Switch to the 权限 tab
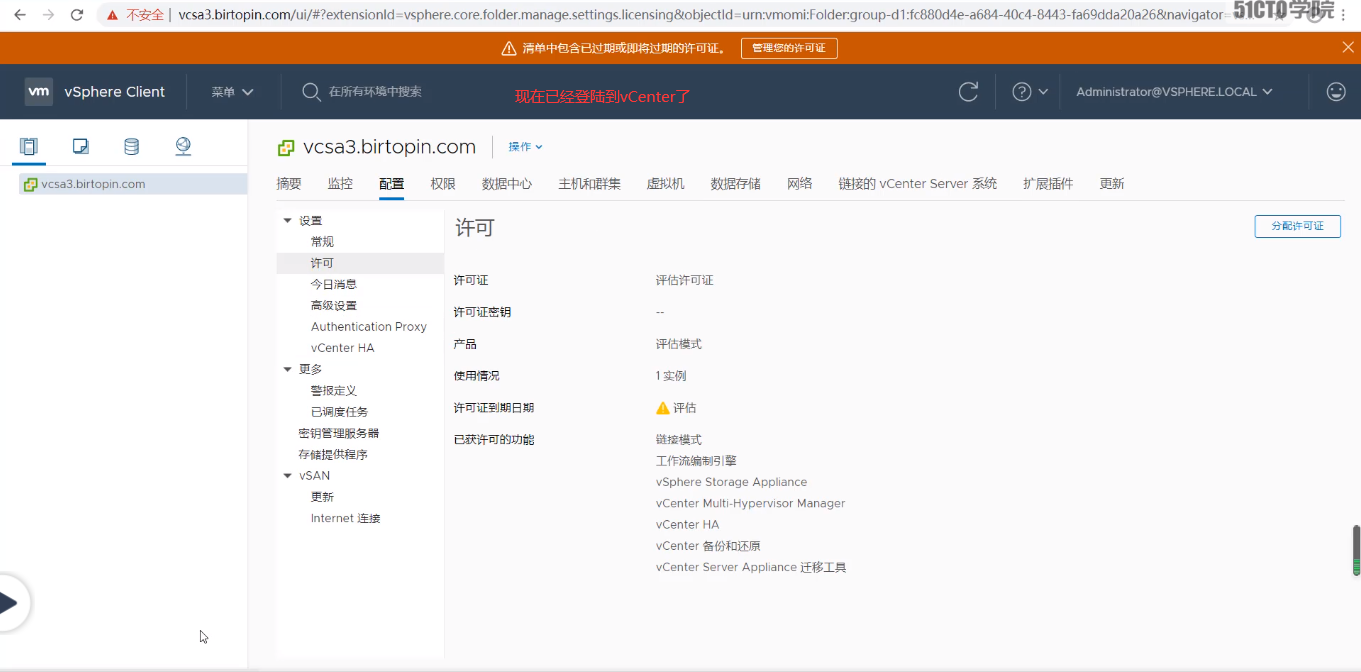The image size is (1361, 672). tap(443, 184)
